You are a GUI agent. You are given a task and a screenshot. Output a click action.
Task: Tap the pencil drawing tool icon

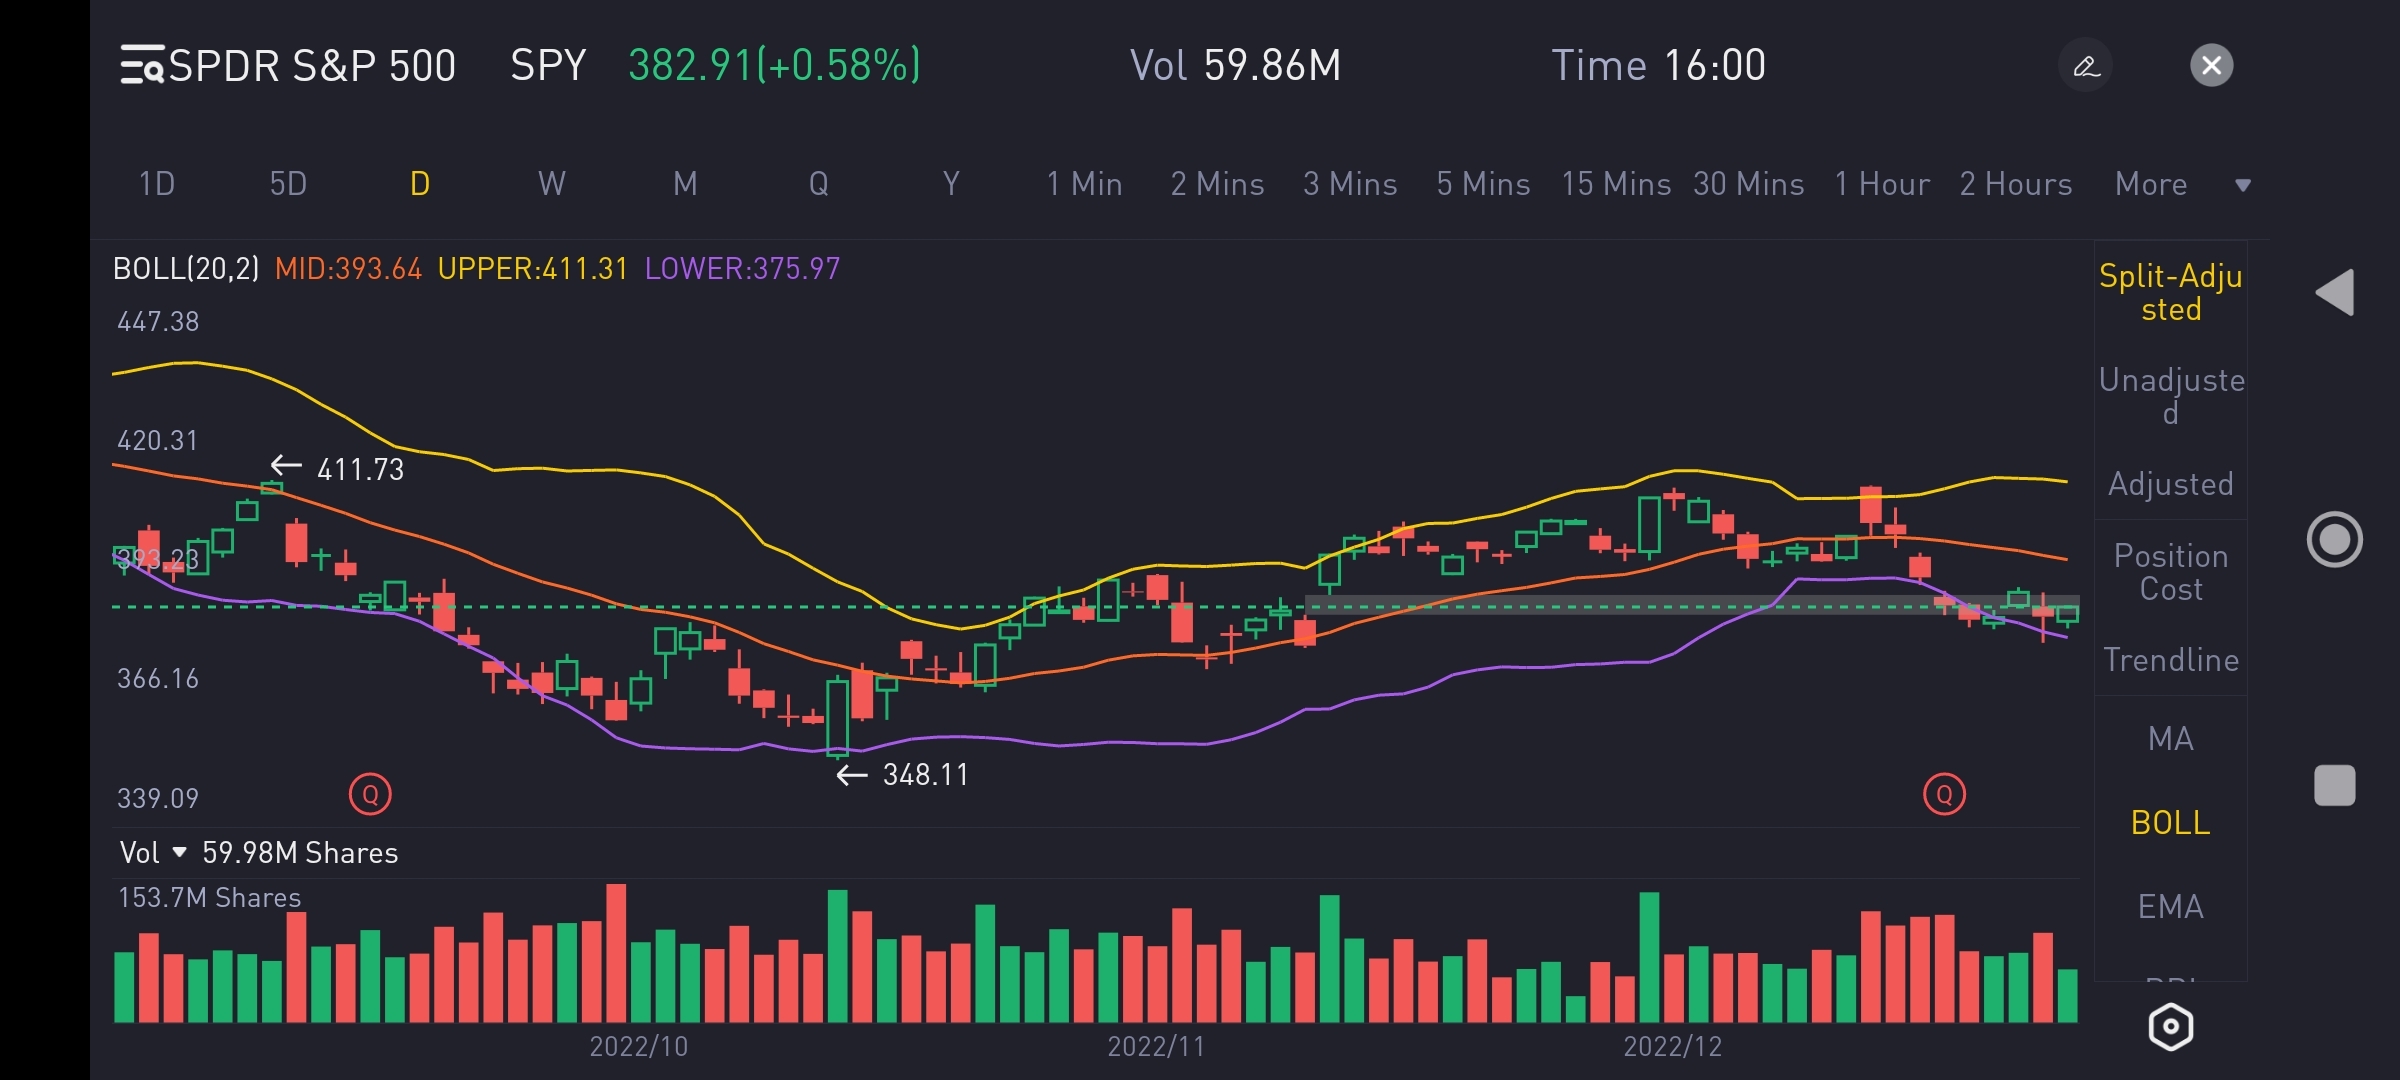pyautogui.click(x=2086, y=66)
